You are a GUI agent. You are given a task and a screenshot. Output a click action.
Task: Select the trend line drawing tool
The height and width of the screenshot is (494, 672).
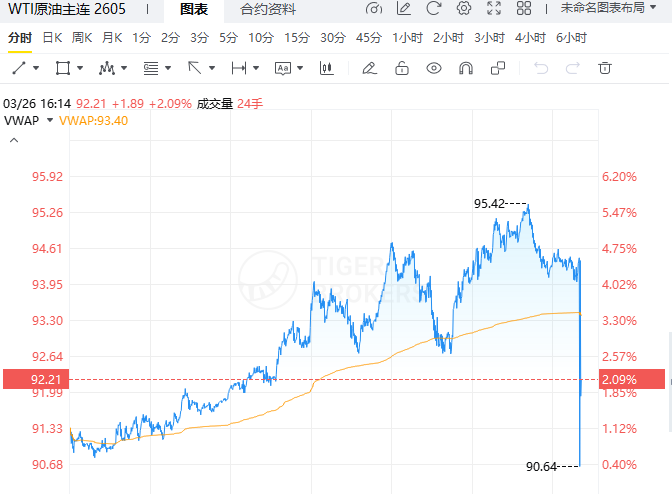tap(19, 69)
